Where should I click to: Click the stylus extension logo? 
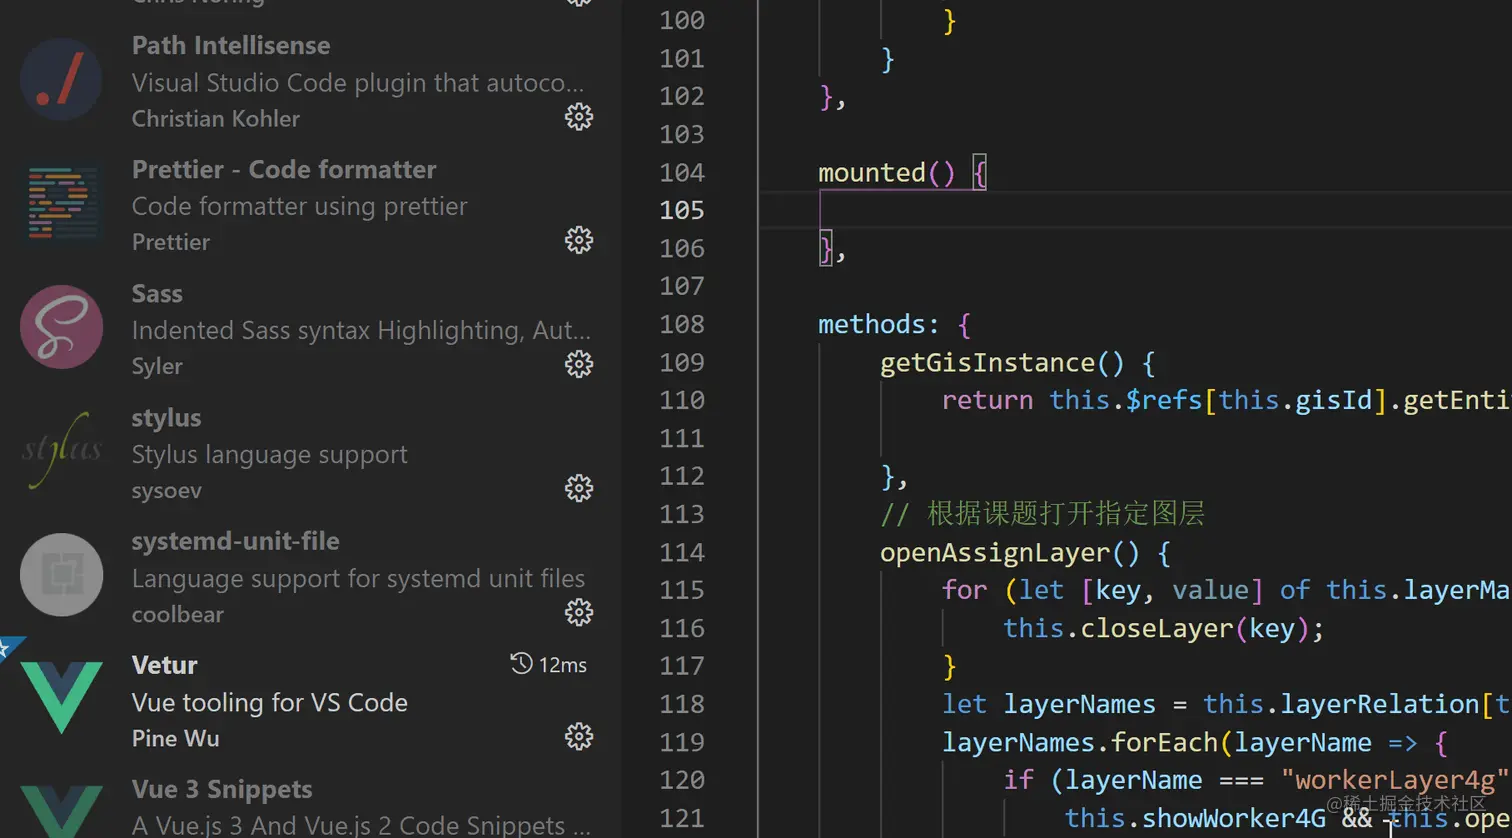point(62,451)
